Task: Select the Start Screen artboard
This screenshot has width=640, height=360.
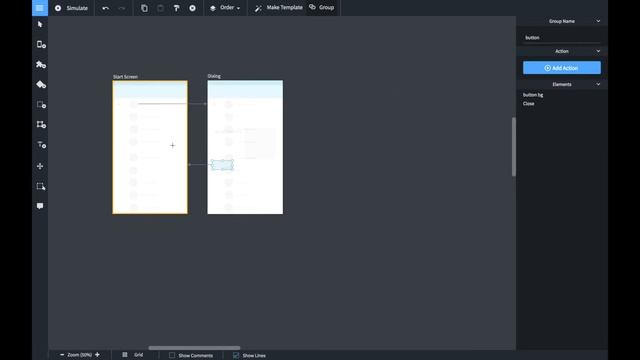Action: [x=150, y=147]
